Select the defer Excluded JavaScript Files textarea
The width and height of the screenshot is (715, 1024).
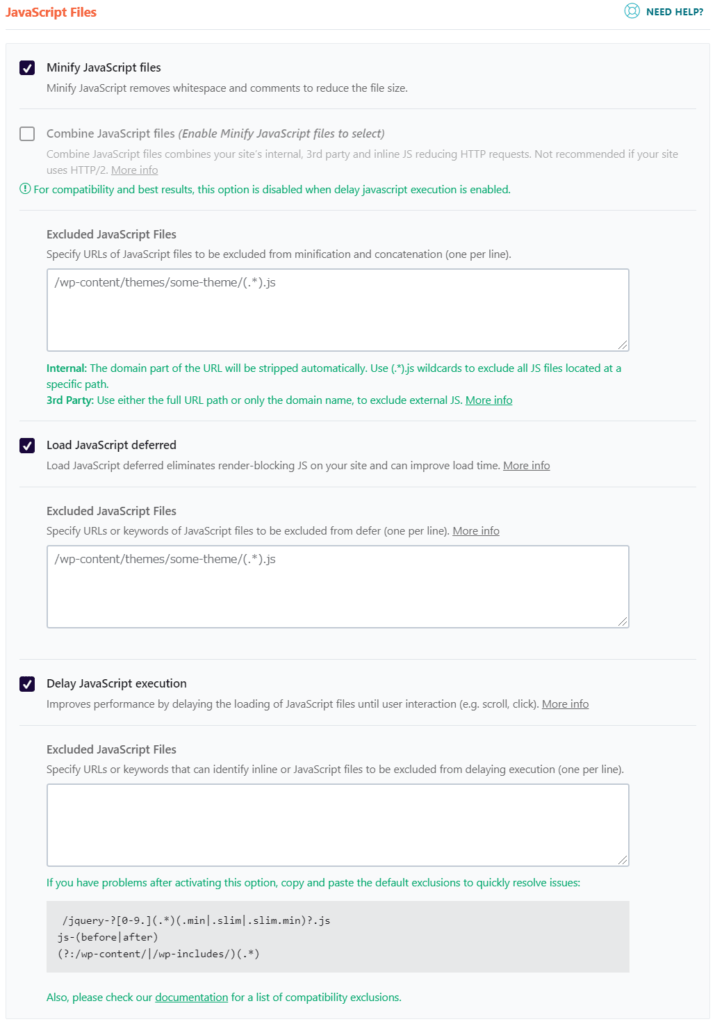point(336,585)
